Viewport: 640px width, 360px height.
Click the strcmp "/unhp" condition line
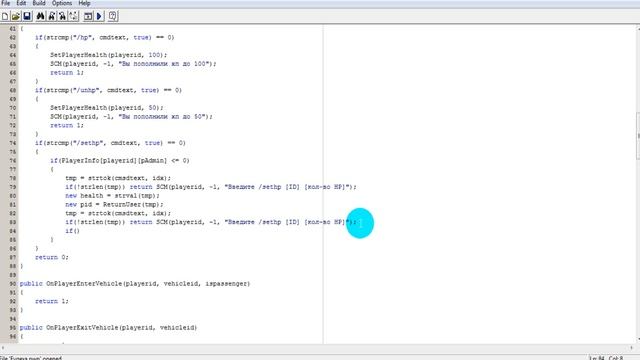tap(108, 90)
